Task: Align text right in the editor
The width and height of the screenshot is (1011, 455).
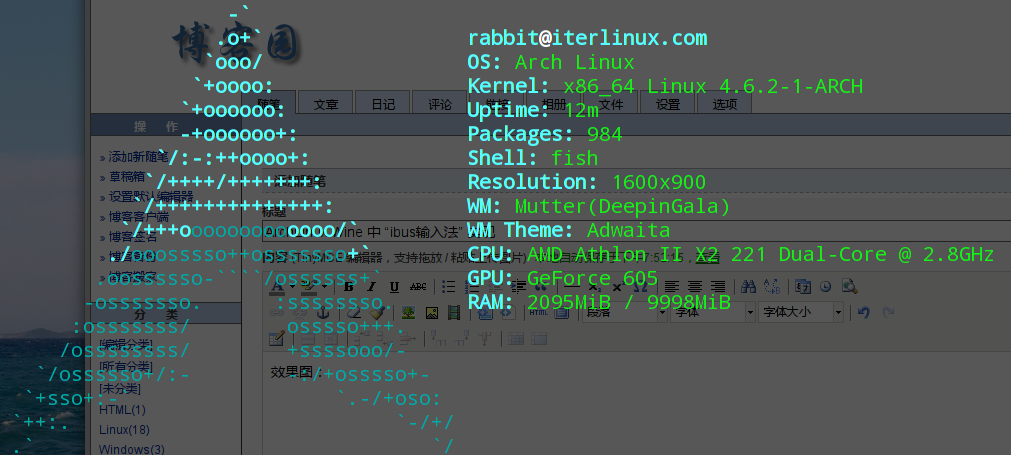Action: pyautogui.click(x=718, y=287)
